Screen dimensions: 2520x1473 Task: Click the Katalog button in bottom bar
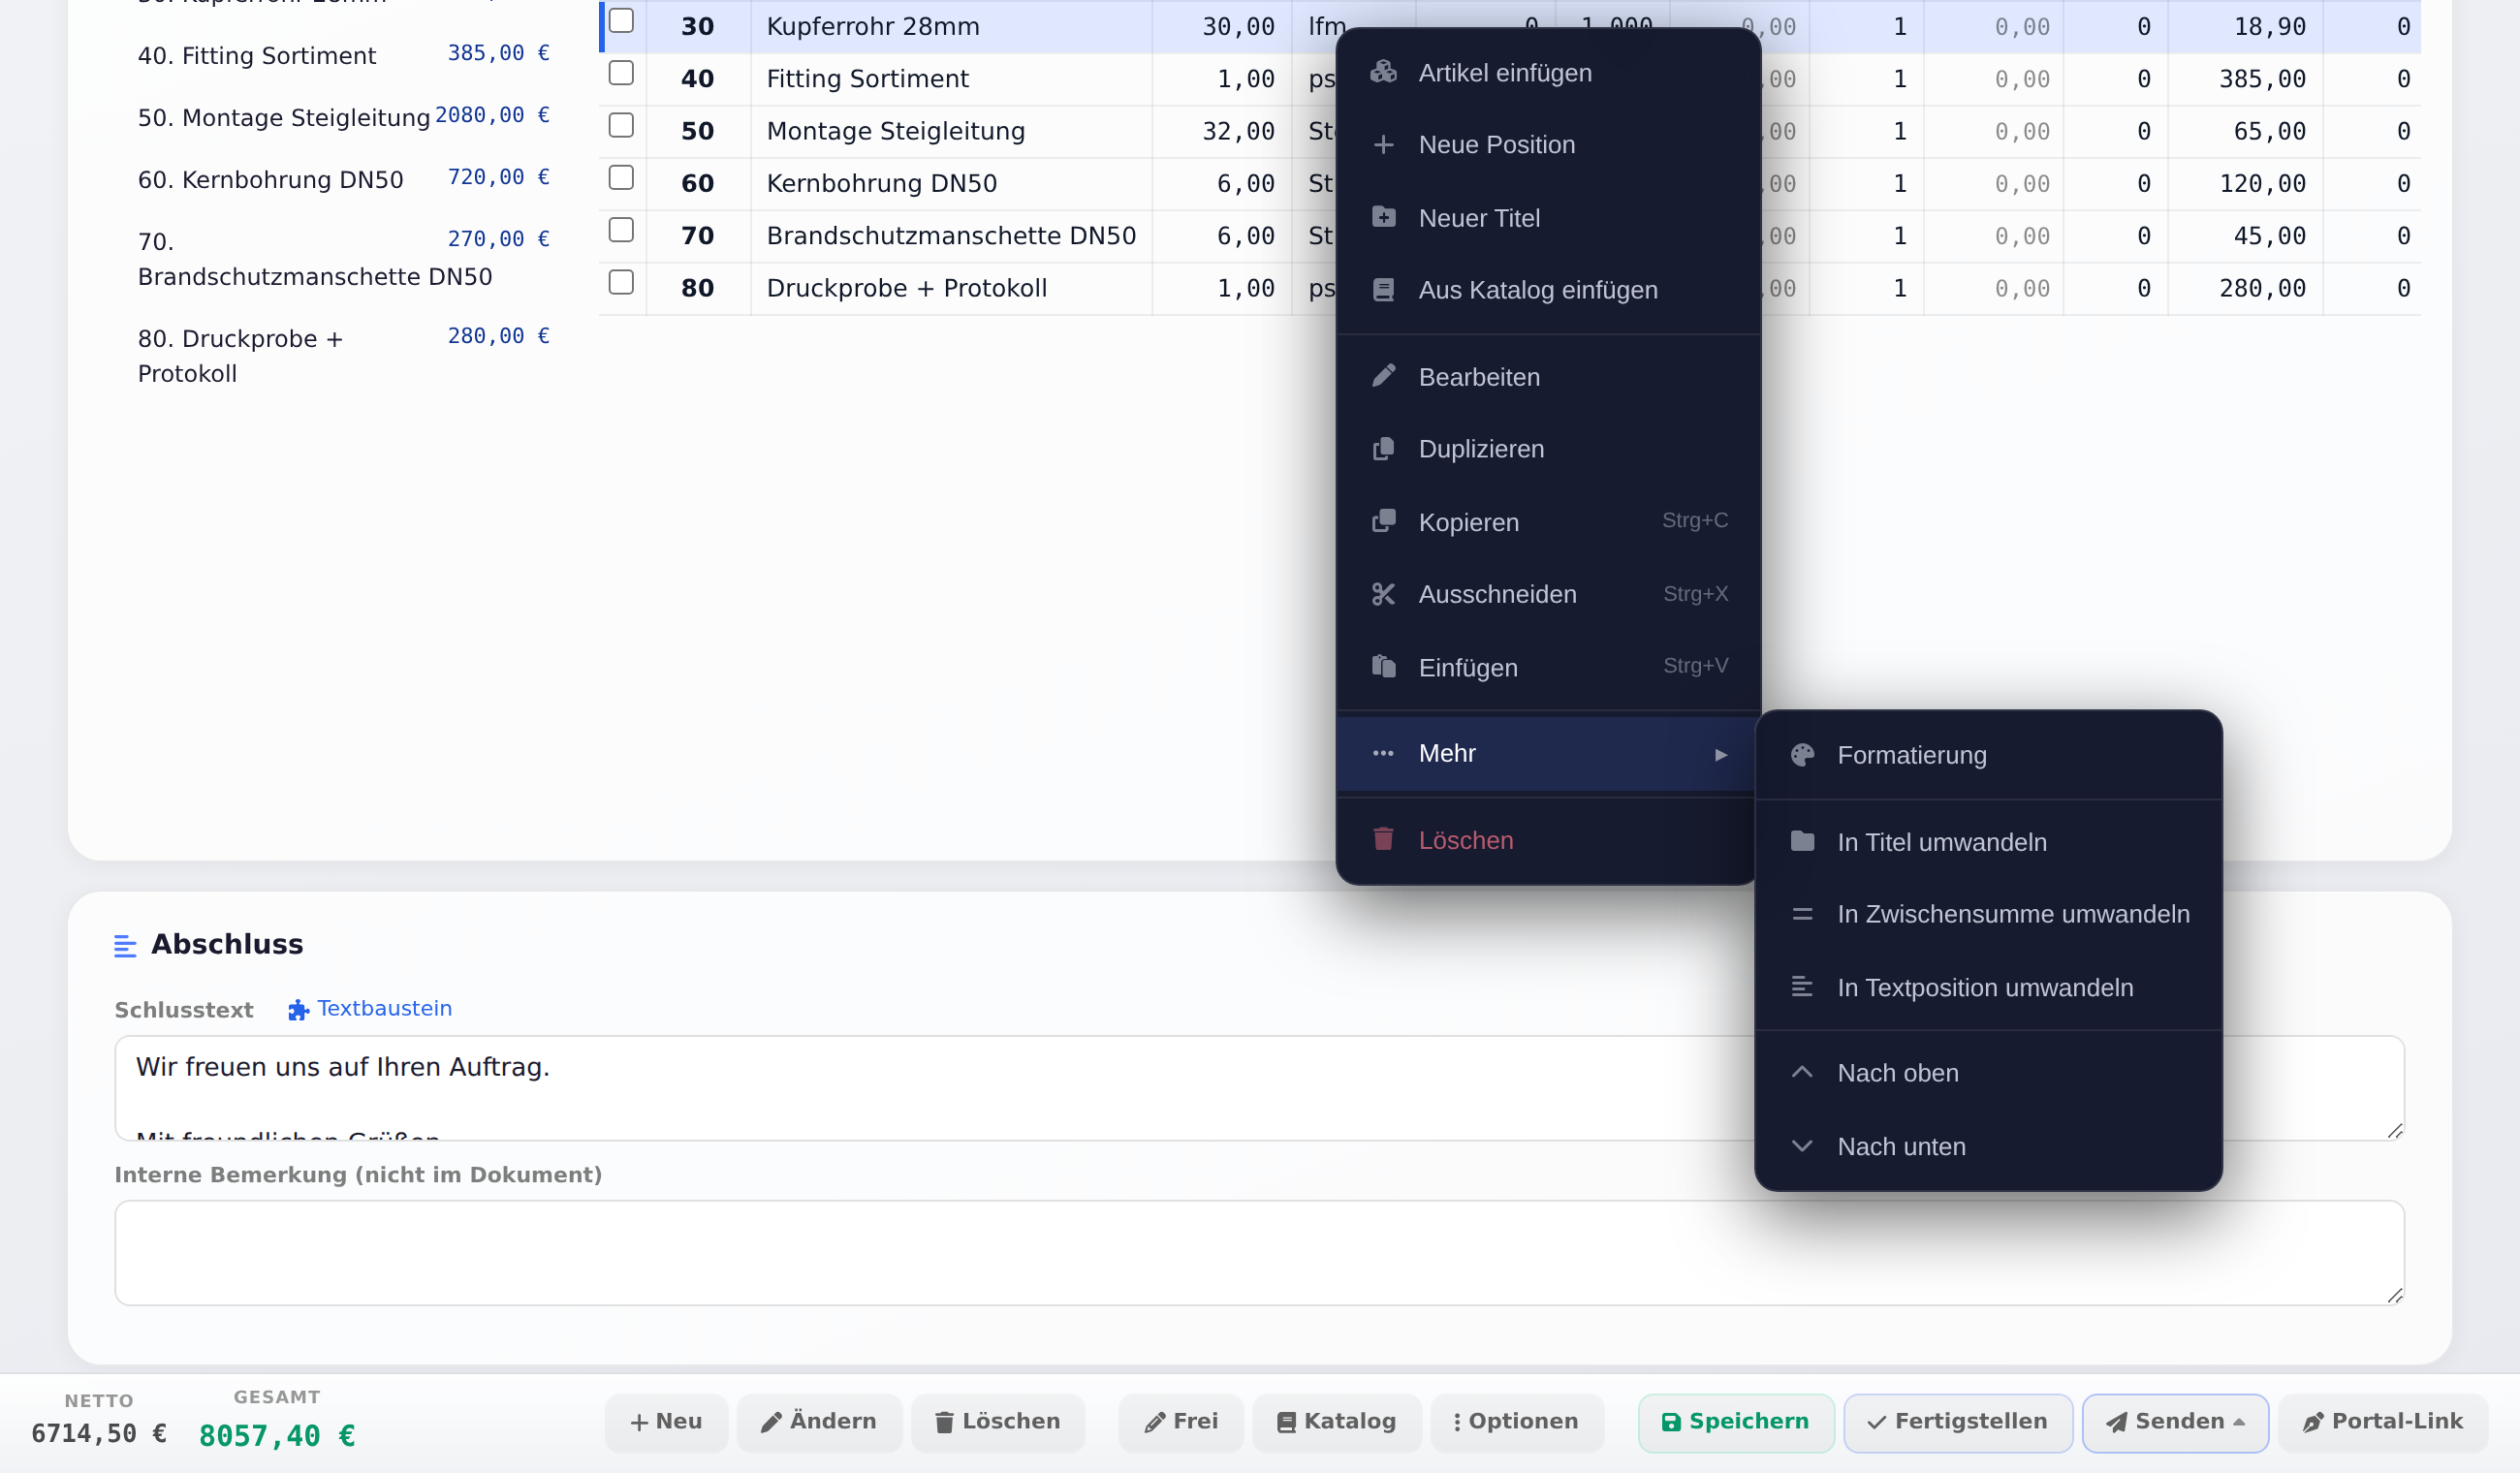[x=1336, y=1422]
